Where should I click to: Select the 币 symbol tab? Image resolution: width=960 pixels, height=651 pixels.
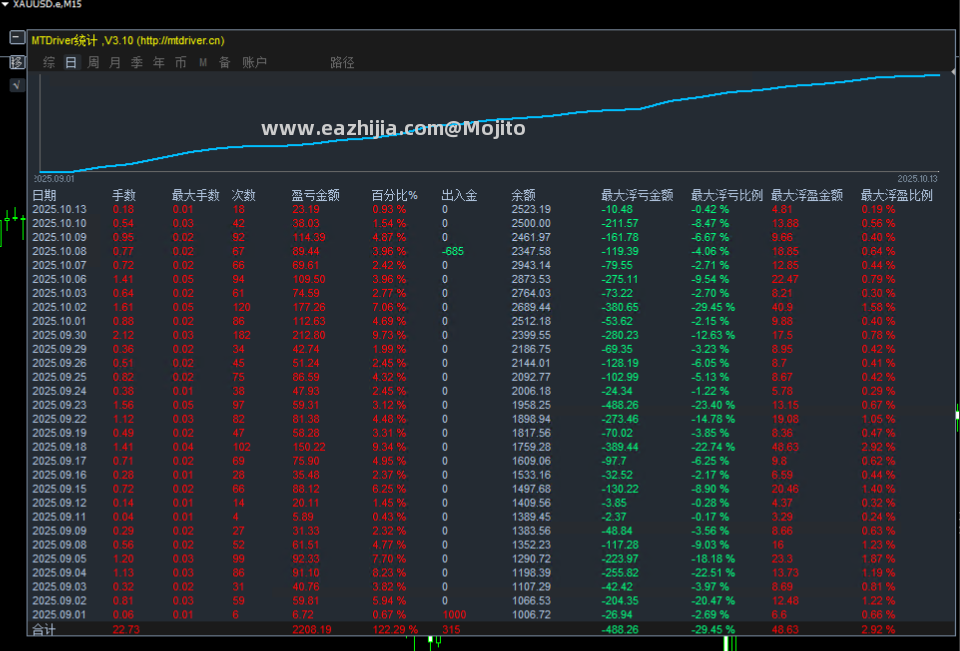(181, 62)
